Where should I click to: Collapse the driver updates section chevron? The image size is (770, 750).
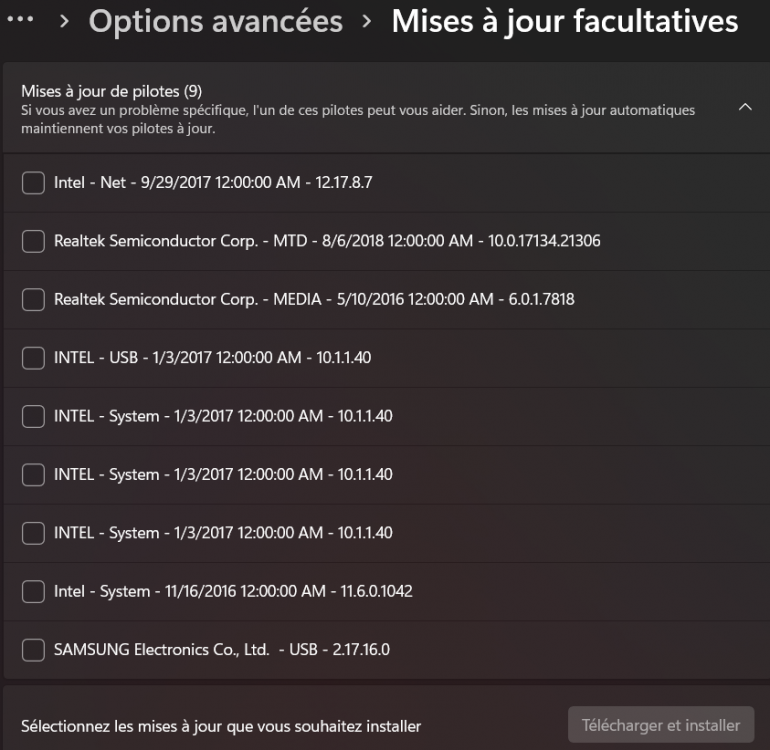745,106
